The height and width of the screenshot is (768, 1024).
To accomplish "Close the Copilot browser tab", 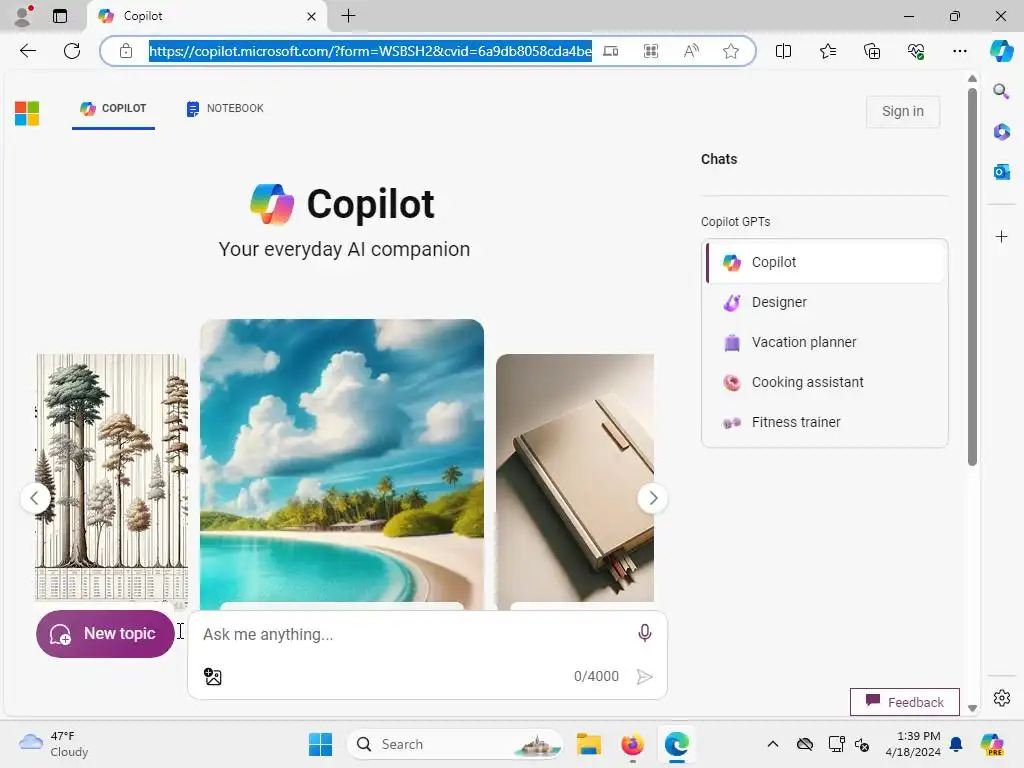I will coord(312,16).
